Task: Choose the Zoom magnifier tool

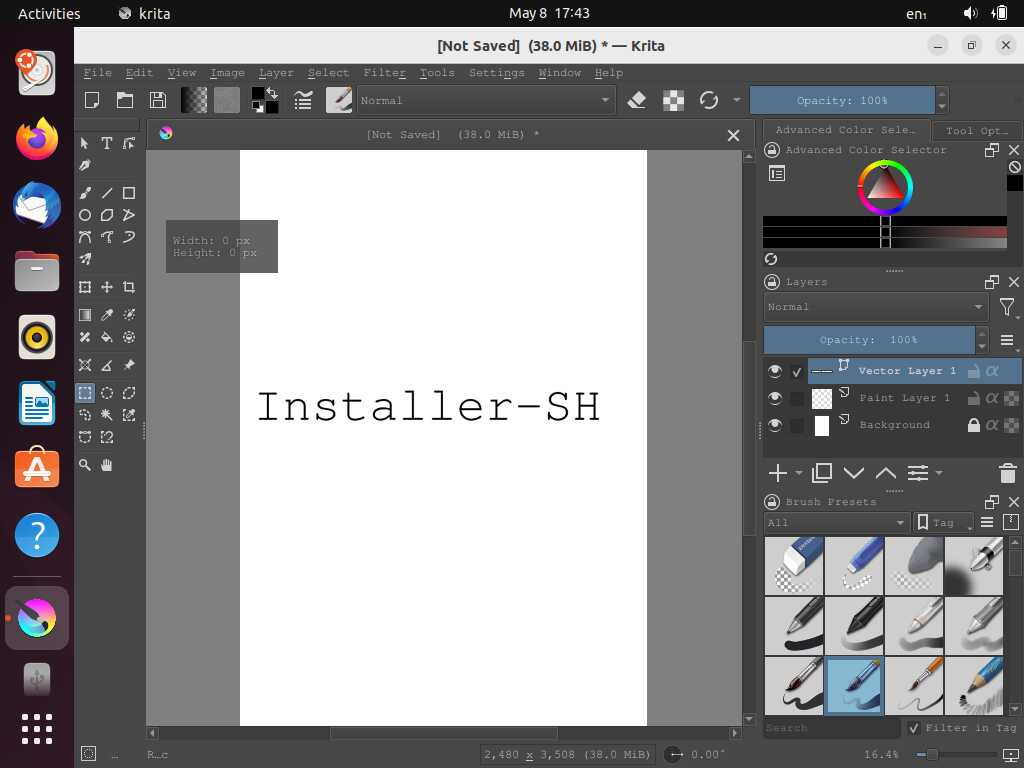Action: 85,465
